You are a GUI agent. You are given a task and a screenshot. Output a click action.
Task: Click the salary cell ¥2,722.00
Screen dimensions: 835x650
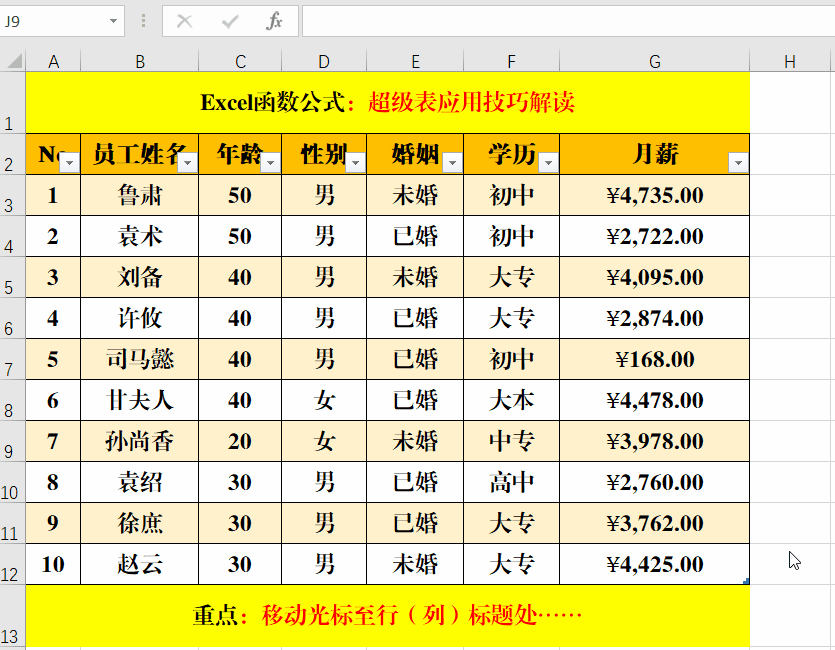pyautogui.click(x=654, y=236)
